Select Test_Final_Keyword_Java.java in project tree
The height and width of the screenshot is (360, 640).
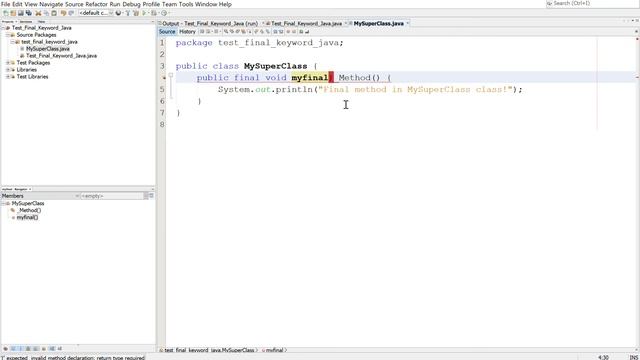[x=62, y=56]
